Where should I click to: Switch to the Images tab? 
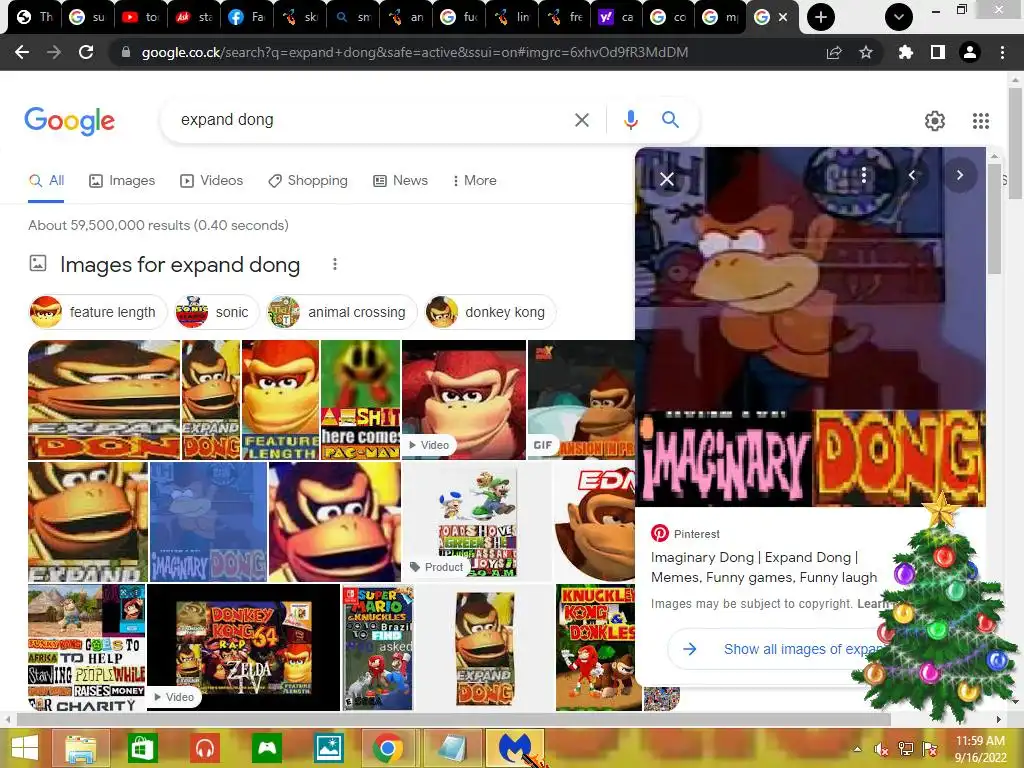click(122, 181)
